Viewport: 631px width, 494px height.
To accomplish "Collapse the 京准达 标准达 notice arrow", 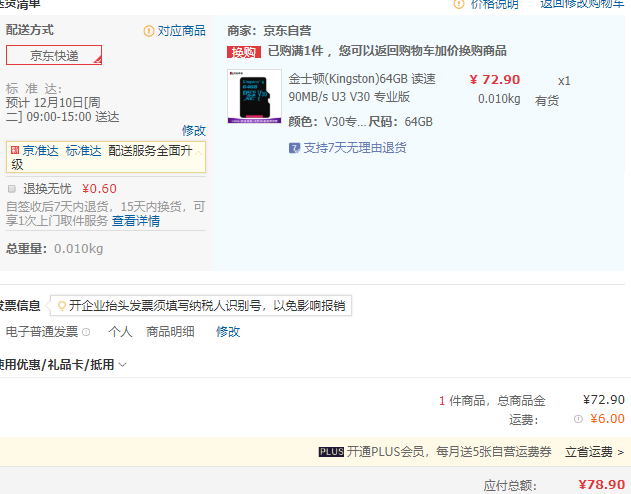I will pyautogui.click(x=198, y=152).
